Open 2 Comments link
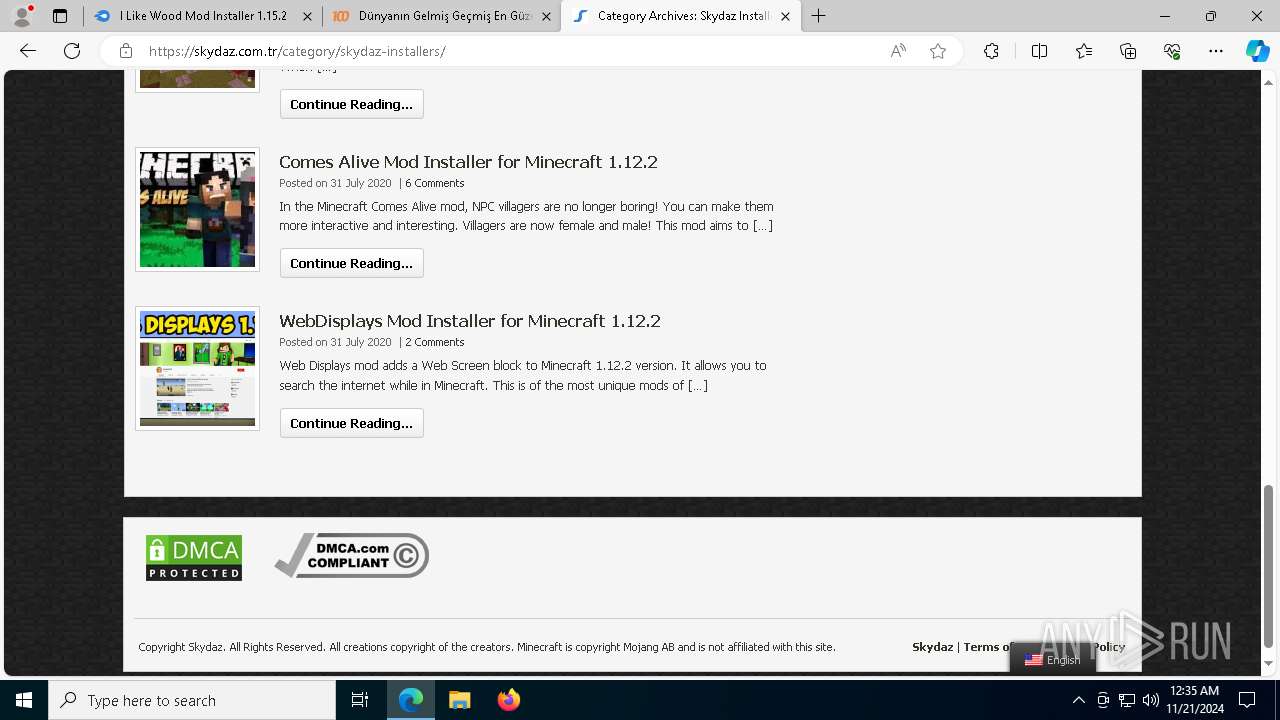The image size is (1280, 720). (435, 342)
